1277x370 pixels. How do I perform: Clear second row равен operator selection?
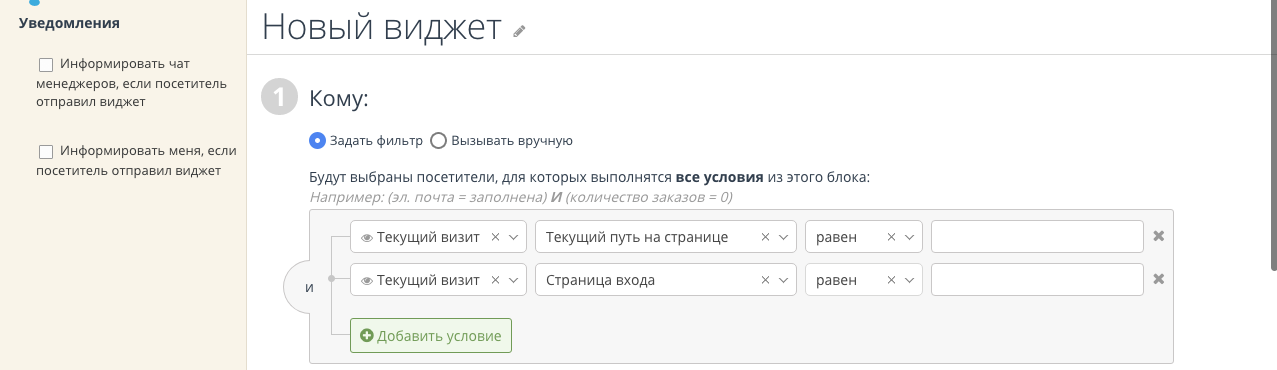point(891,280)
